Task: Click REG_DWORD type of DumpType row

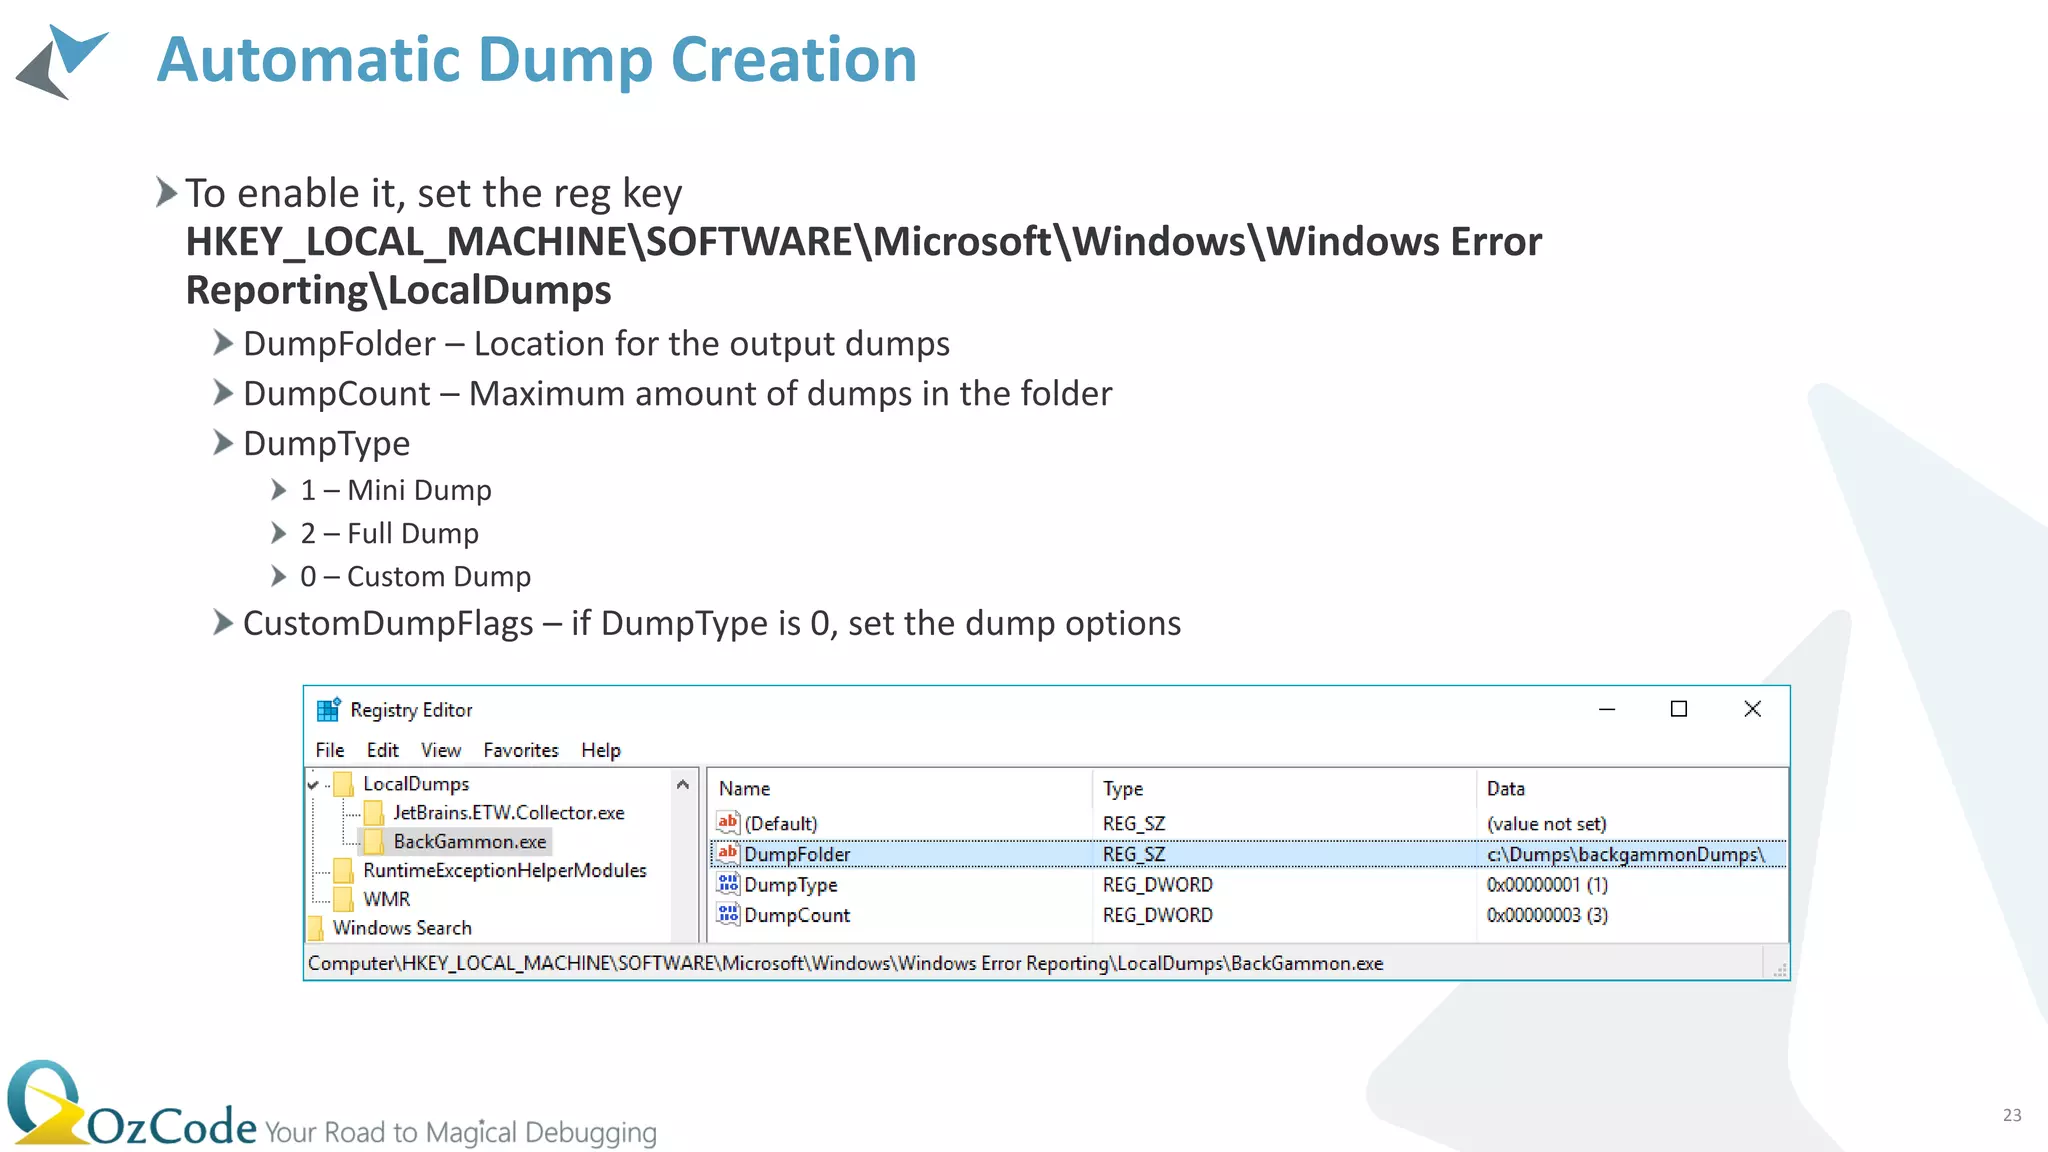Action: (1157, 885)
